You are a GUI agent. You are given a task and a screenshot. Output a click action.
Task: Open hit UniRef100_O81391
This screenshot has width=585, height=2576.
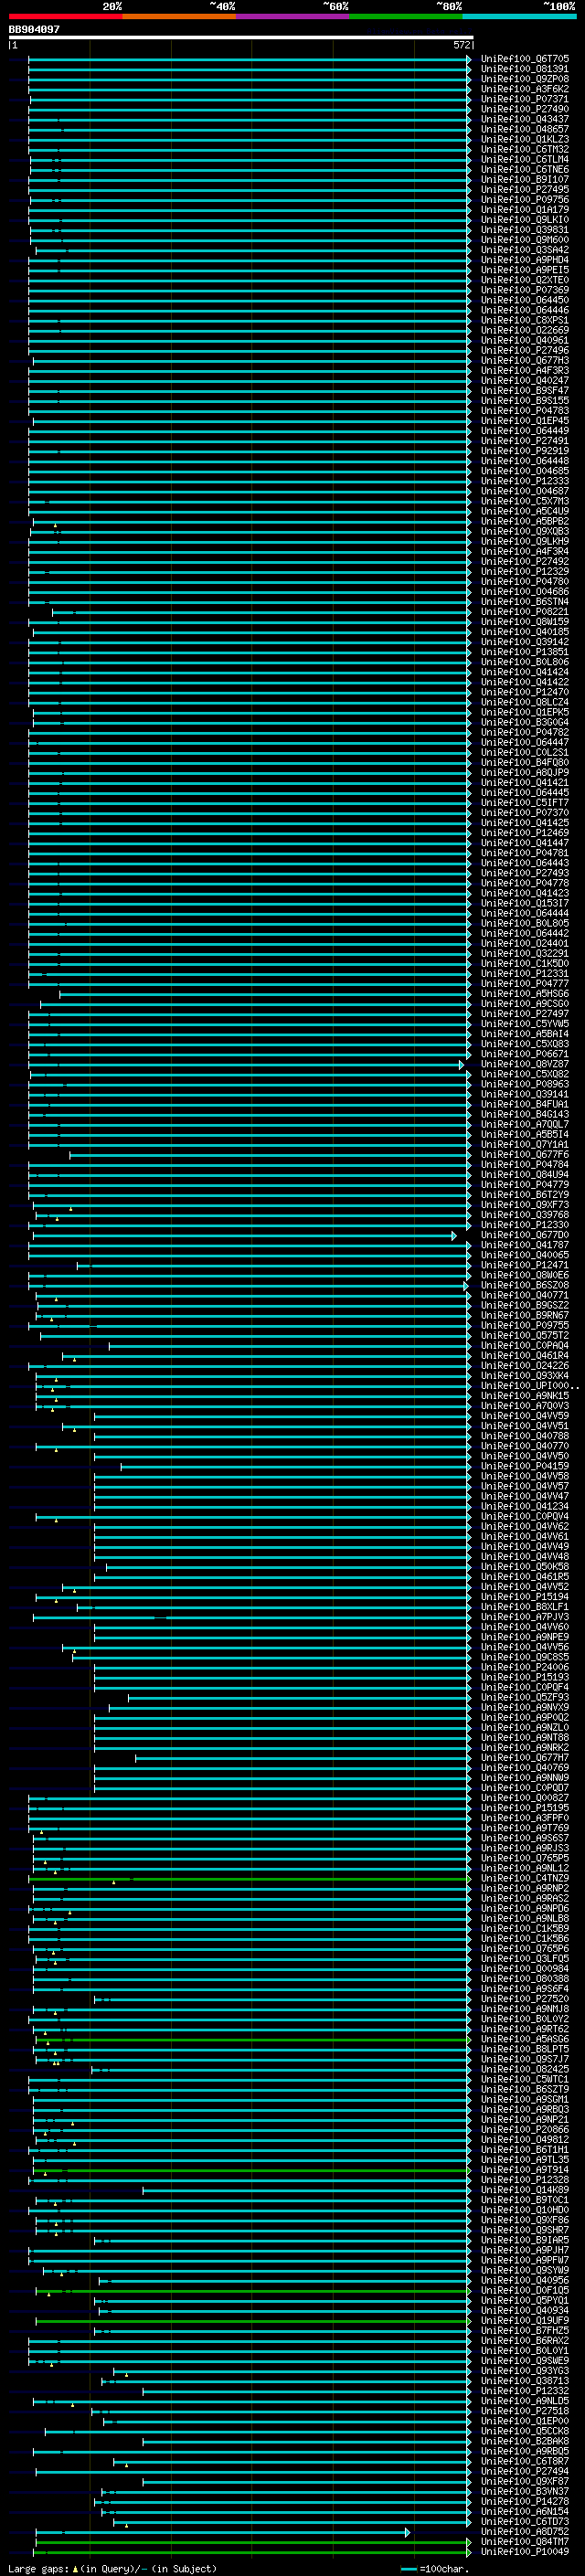(525, 69)
